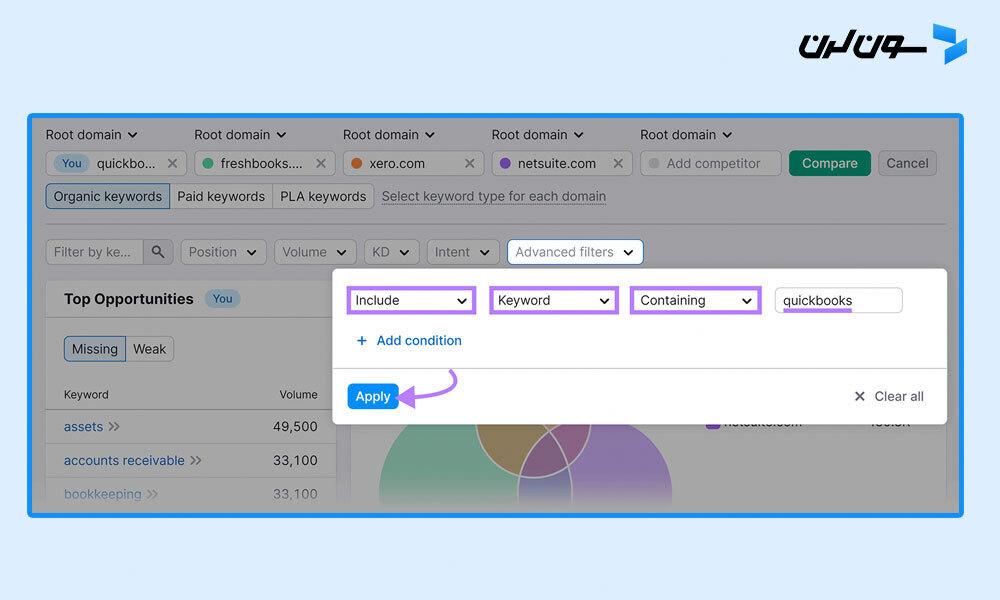Click the Cancel button
Screen dimensions: 1000x600
click(x=908, y=163)
